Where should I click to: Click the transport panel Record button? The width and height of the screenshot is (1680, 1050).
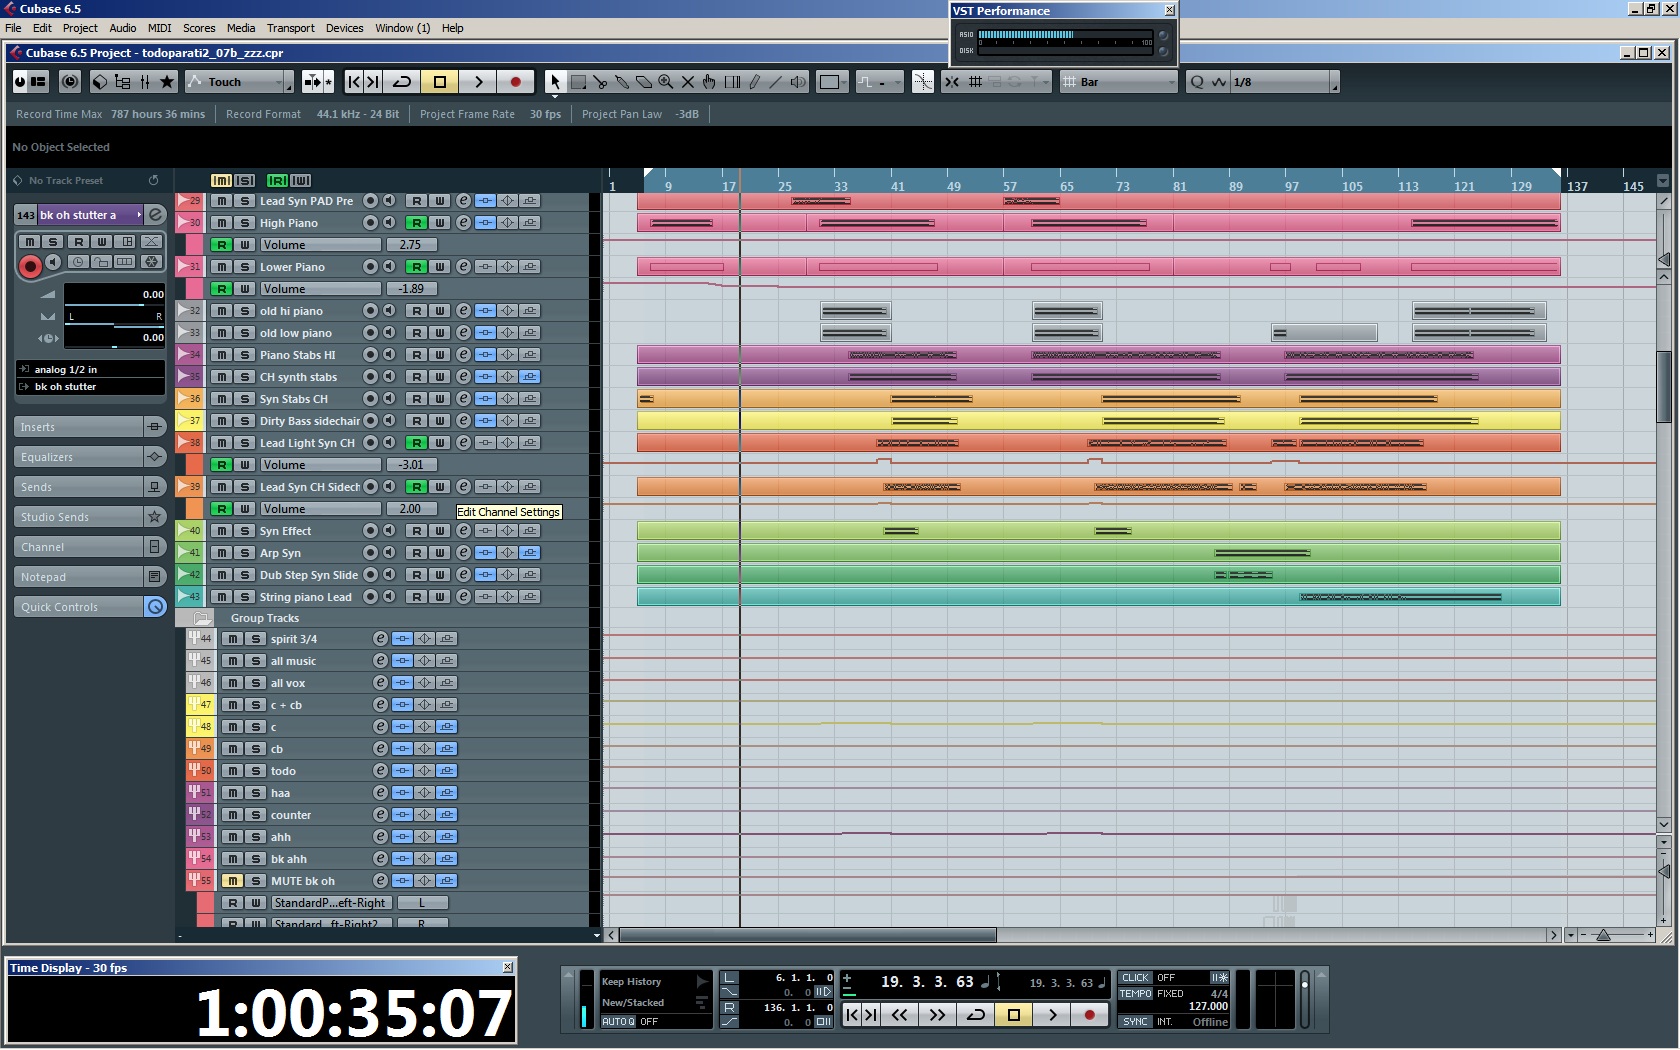point(1089,1014)
